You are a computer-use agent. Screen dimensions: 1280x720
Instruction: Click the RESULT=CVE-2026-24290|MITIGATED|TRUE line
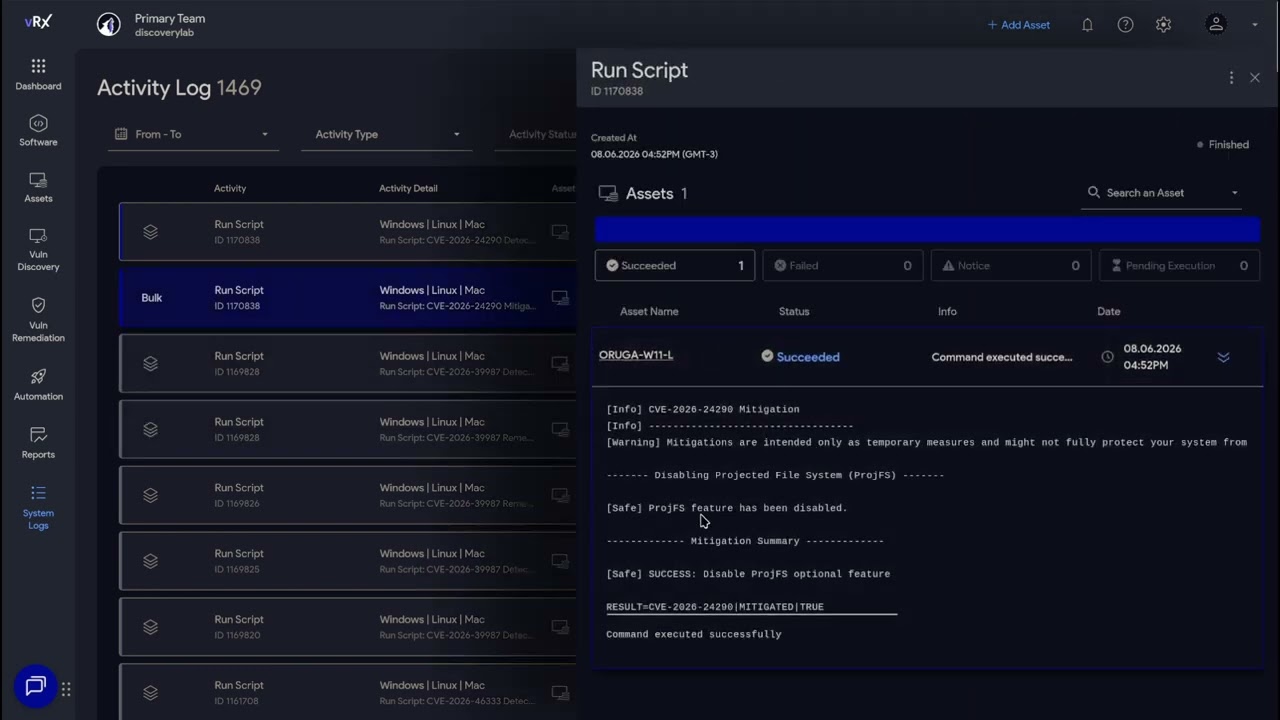pyautogui.click(x=715, y=607)
